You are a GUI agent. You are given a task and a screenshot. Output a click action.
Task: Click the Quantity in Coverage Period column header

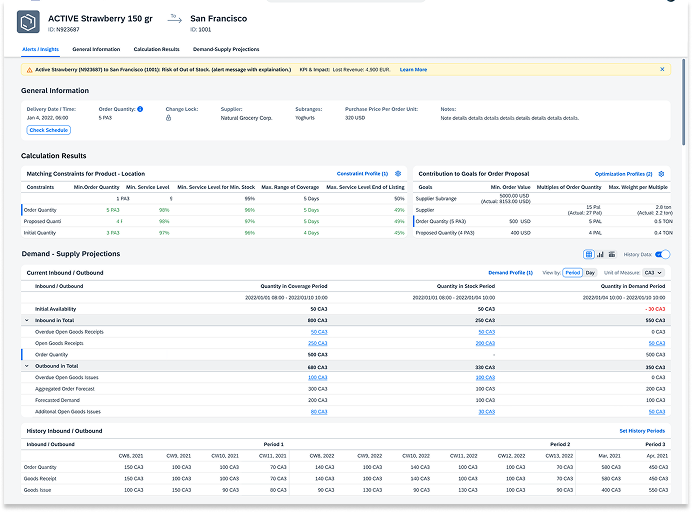(x=294, y=286)
